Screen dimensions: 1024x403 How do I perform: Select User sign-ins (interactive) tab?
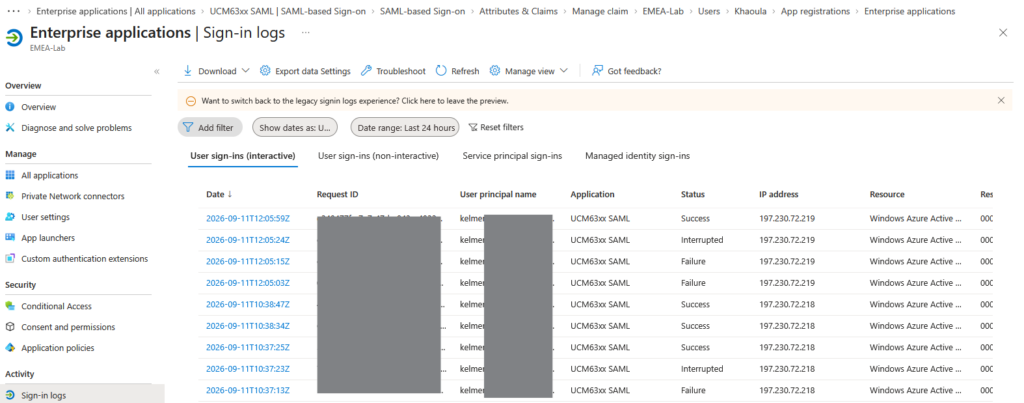tap(243, 156)
